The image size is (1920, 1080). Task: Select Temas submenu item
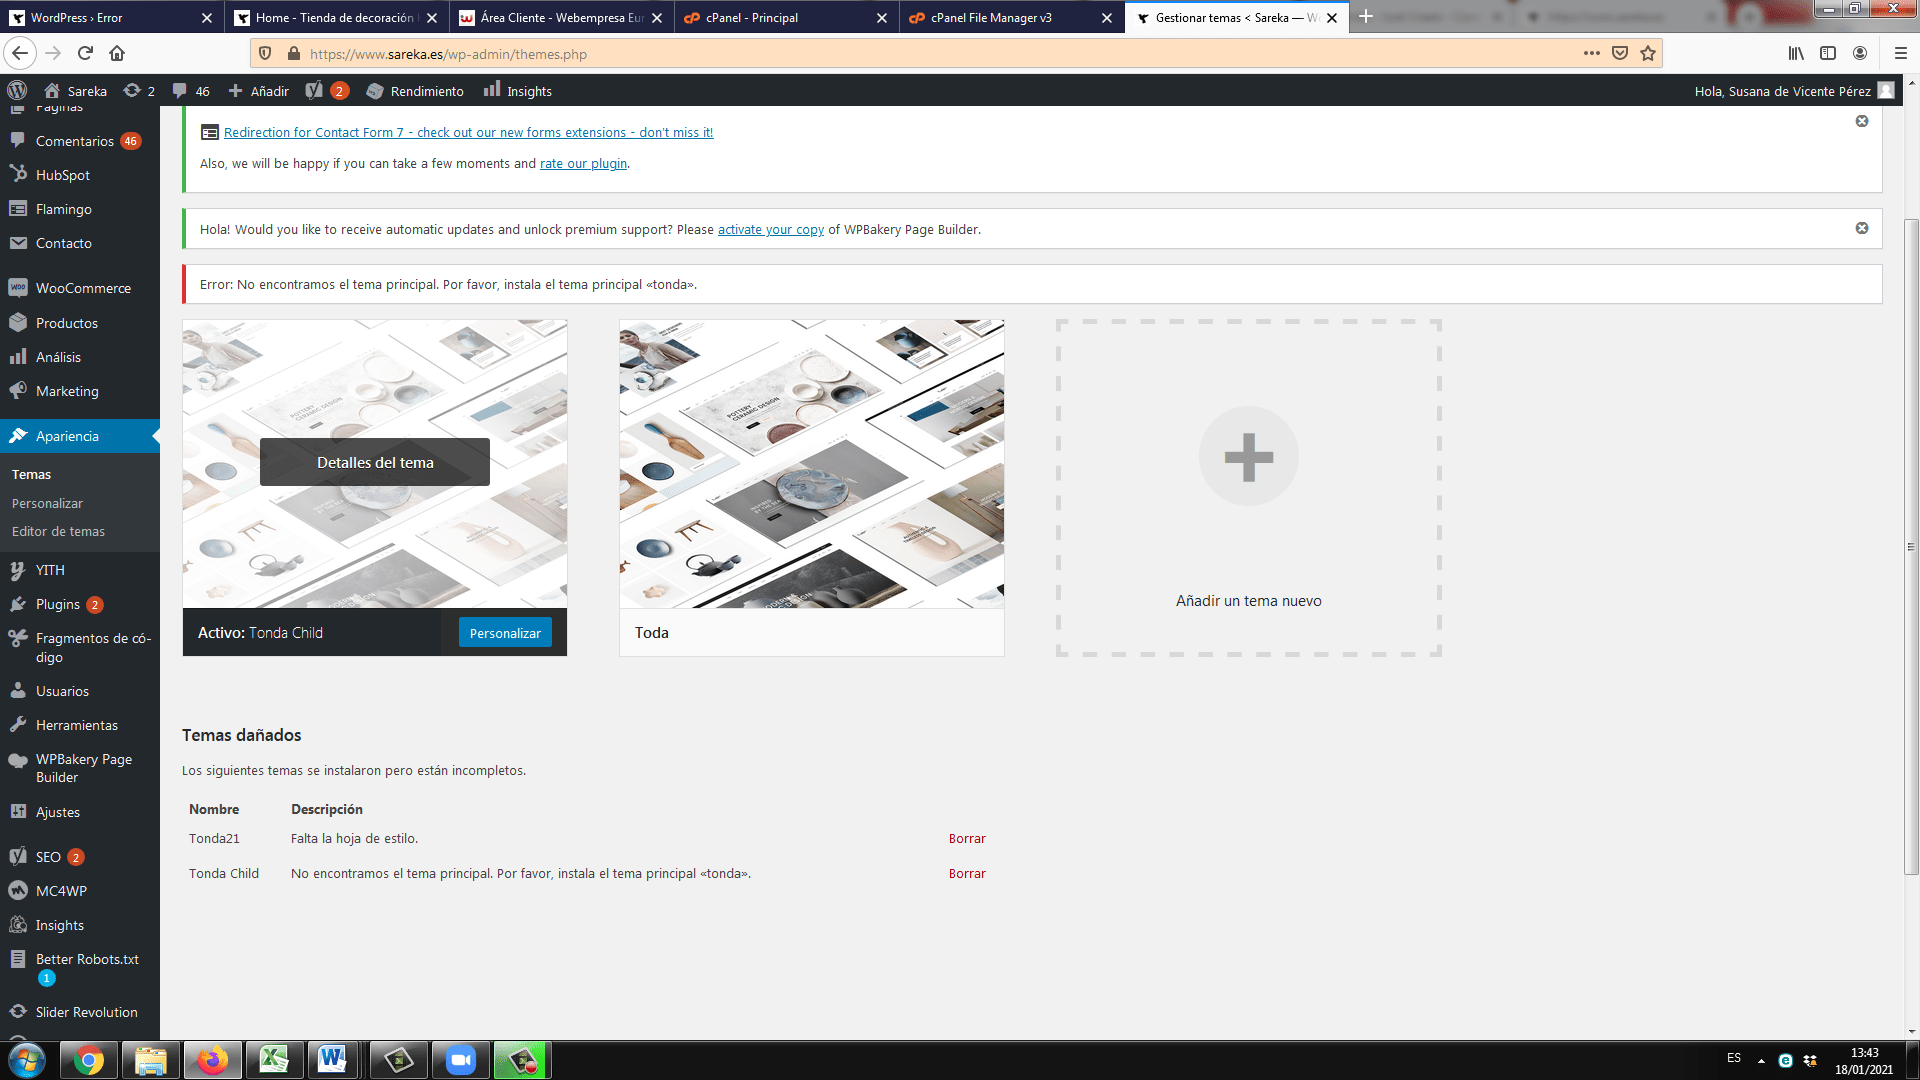(31, 475)
